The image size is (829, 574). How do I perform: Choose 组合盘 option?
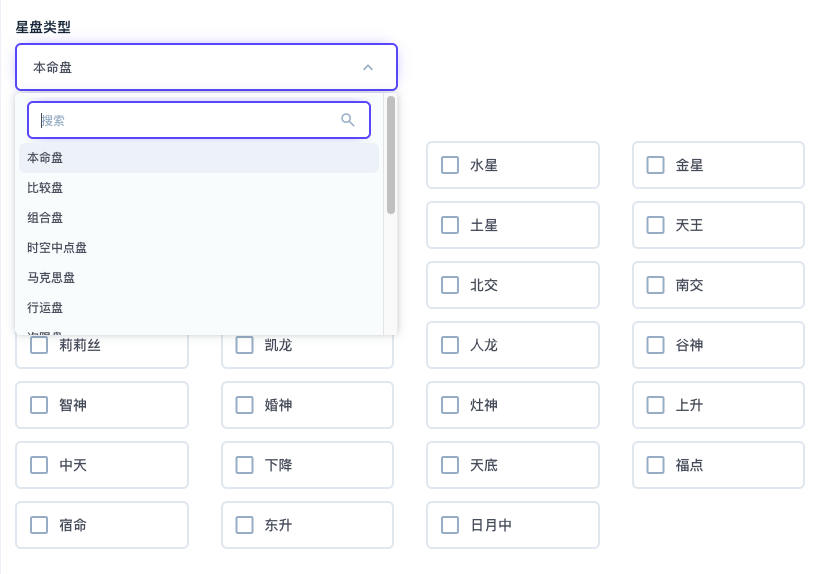point(45,218)
